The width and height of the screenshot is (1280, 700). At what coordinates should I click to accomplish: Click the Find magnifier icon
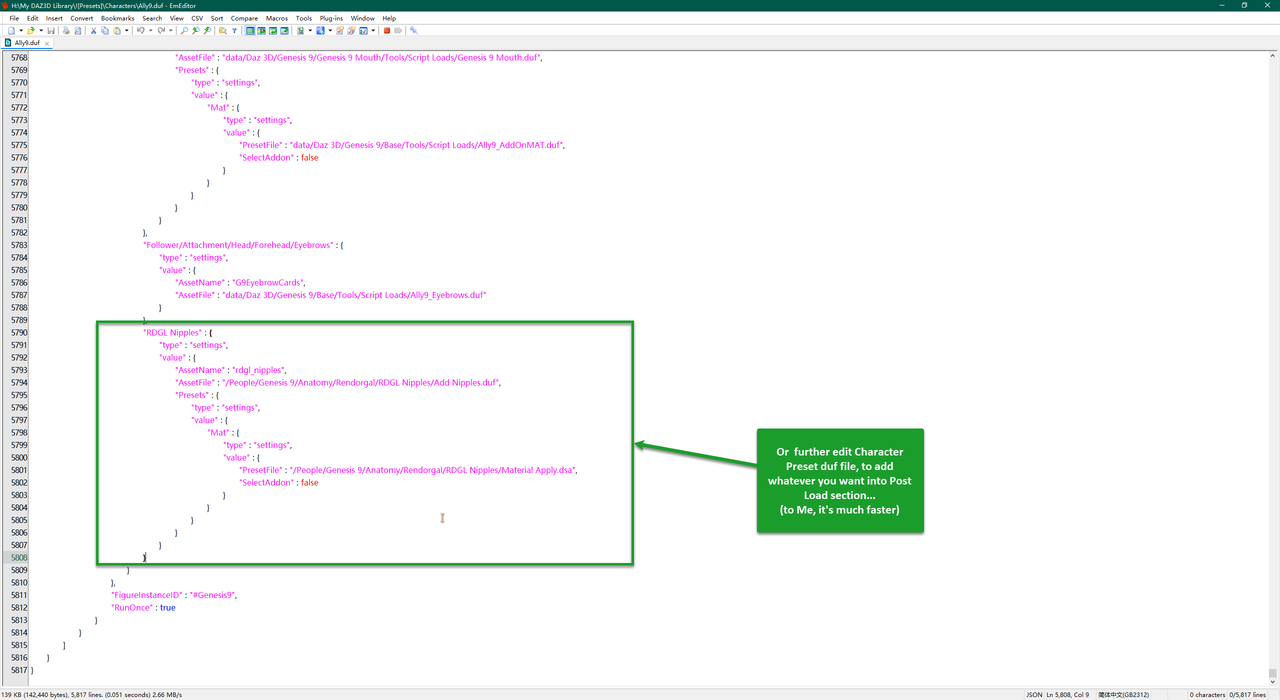point(184,30)
